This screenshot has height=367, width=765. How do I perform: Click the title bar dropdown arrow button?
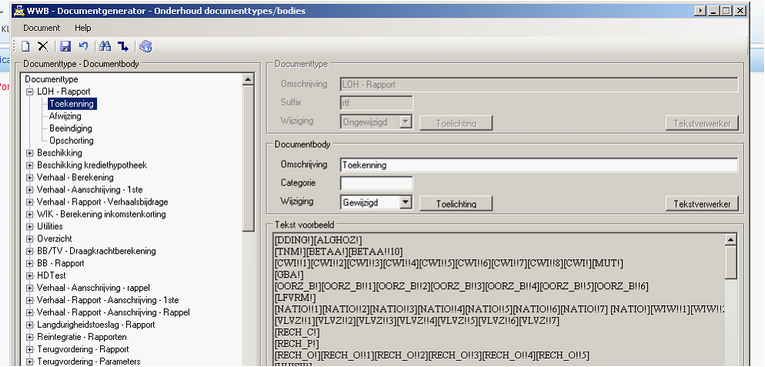click(702, 10)
